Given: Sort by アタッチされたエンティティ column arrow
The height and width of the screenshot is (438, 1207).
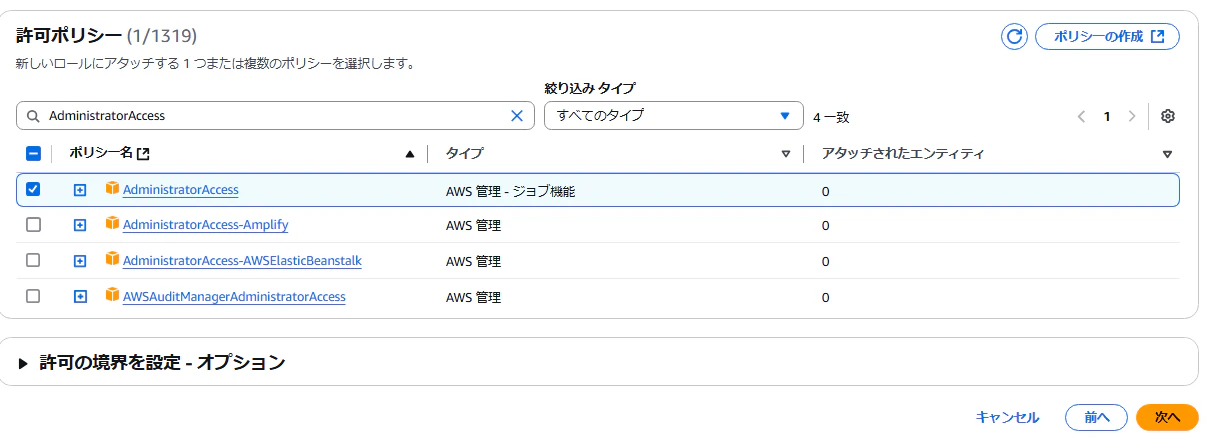Looking at the screenshot, I should point(1167,154).
